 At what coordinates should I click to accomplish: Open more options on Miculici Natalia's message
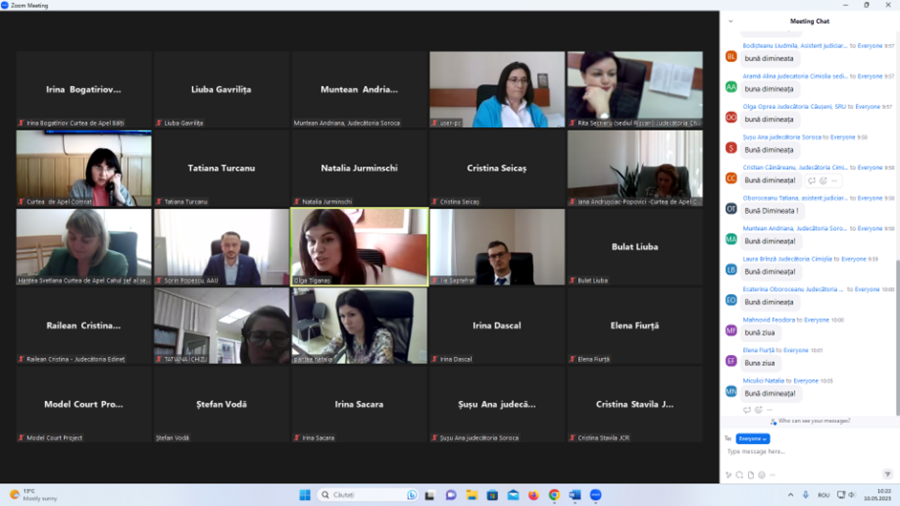click(770, 410)
